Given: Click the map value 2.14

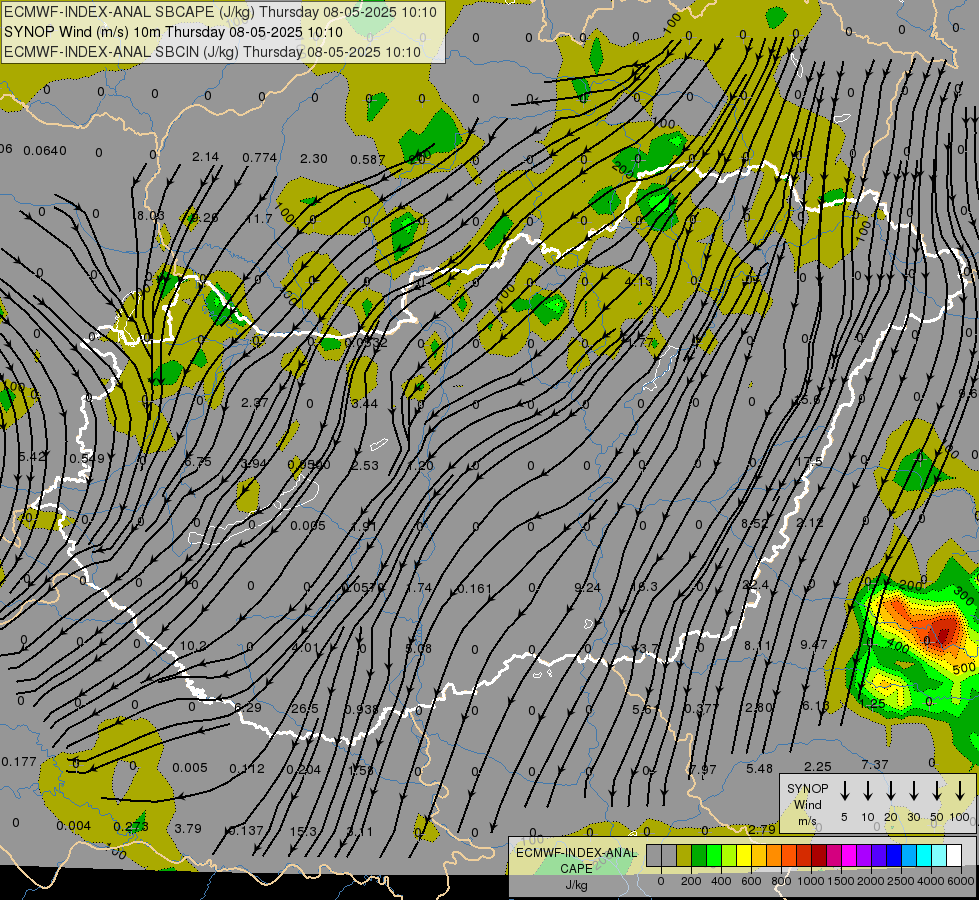Looking at the screenshot, I should (205, 156).
